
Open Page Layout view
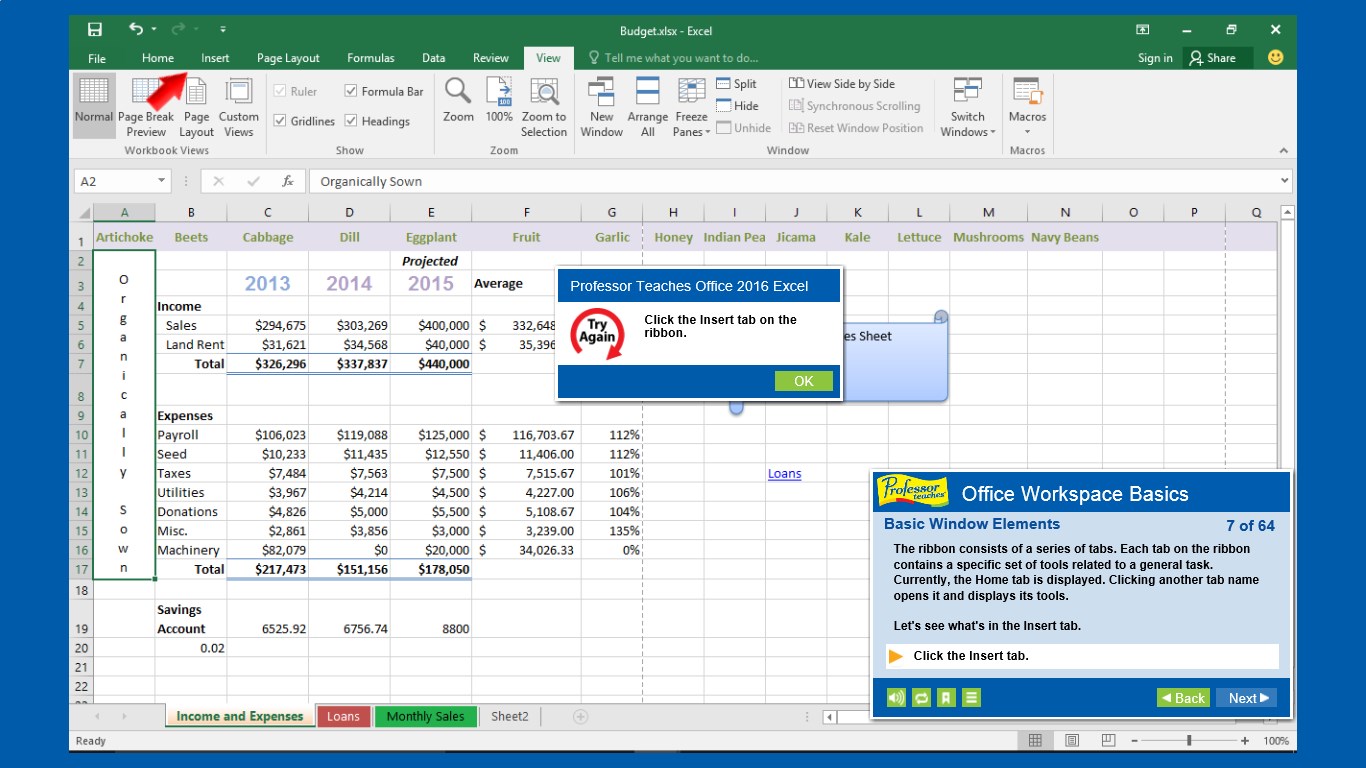coord(196,108)
